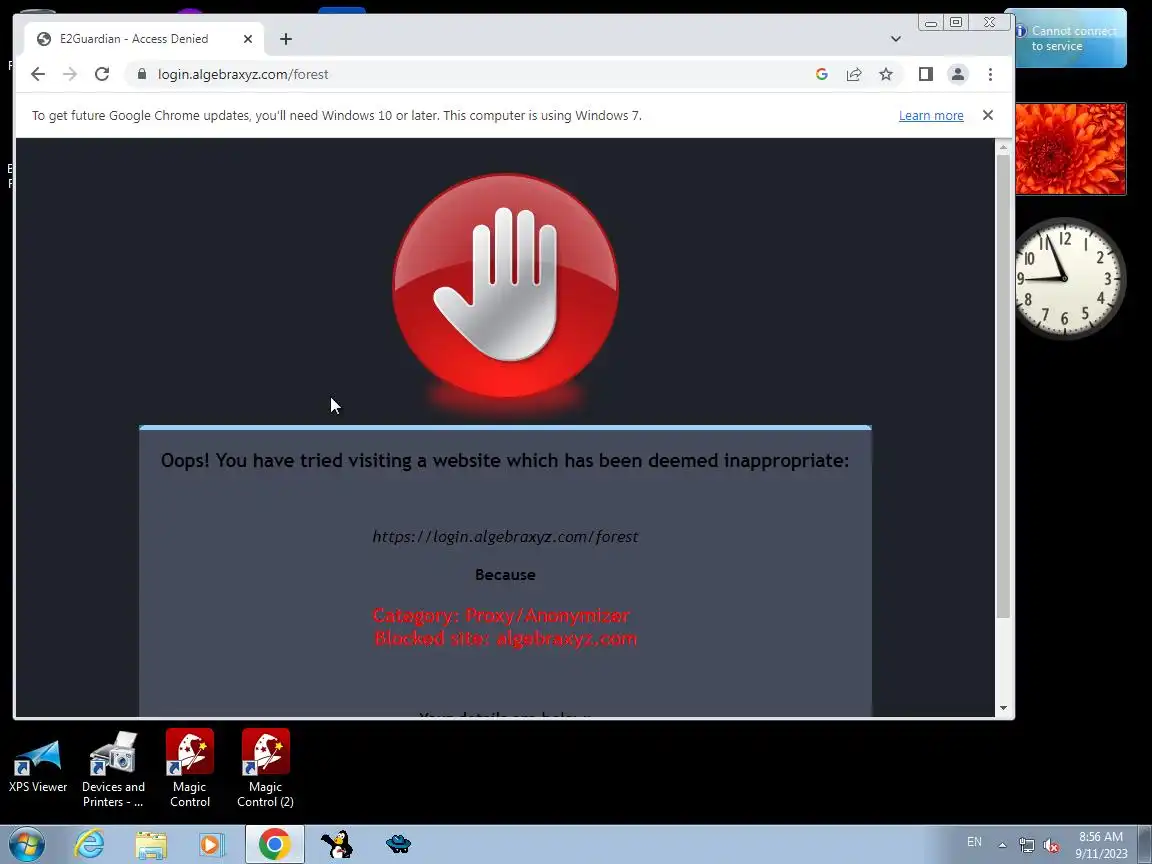Image resolution: width=1152 pixels, height=864 pixels.
Task: Click the flower slideshow gadget
Action: pos(1070,149)
